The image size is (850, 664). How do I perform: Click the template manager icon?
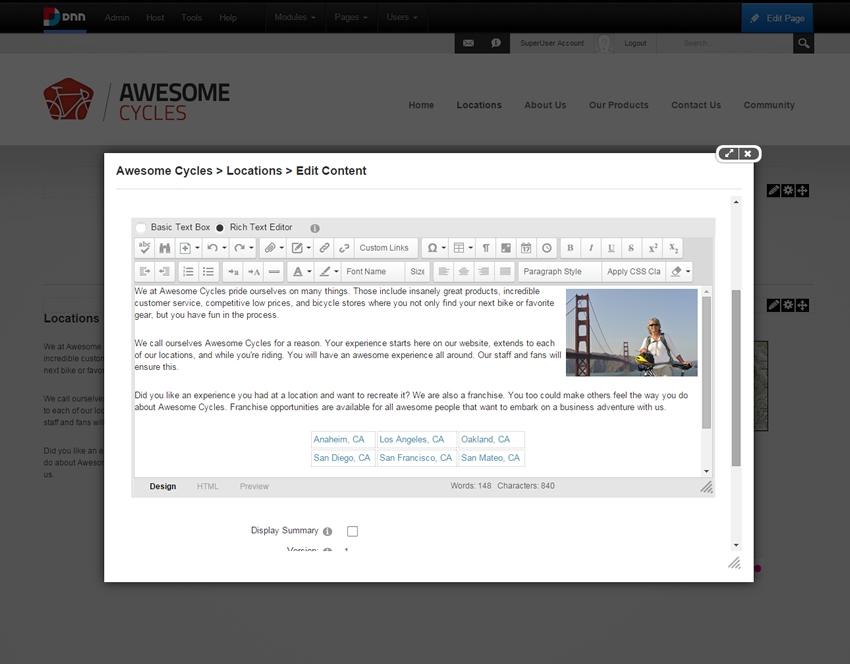297,248
